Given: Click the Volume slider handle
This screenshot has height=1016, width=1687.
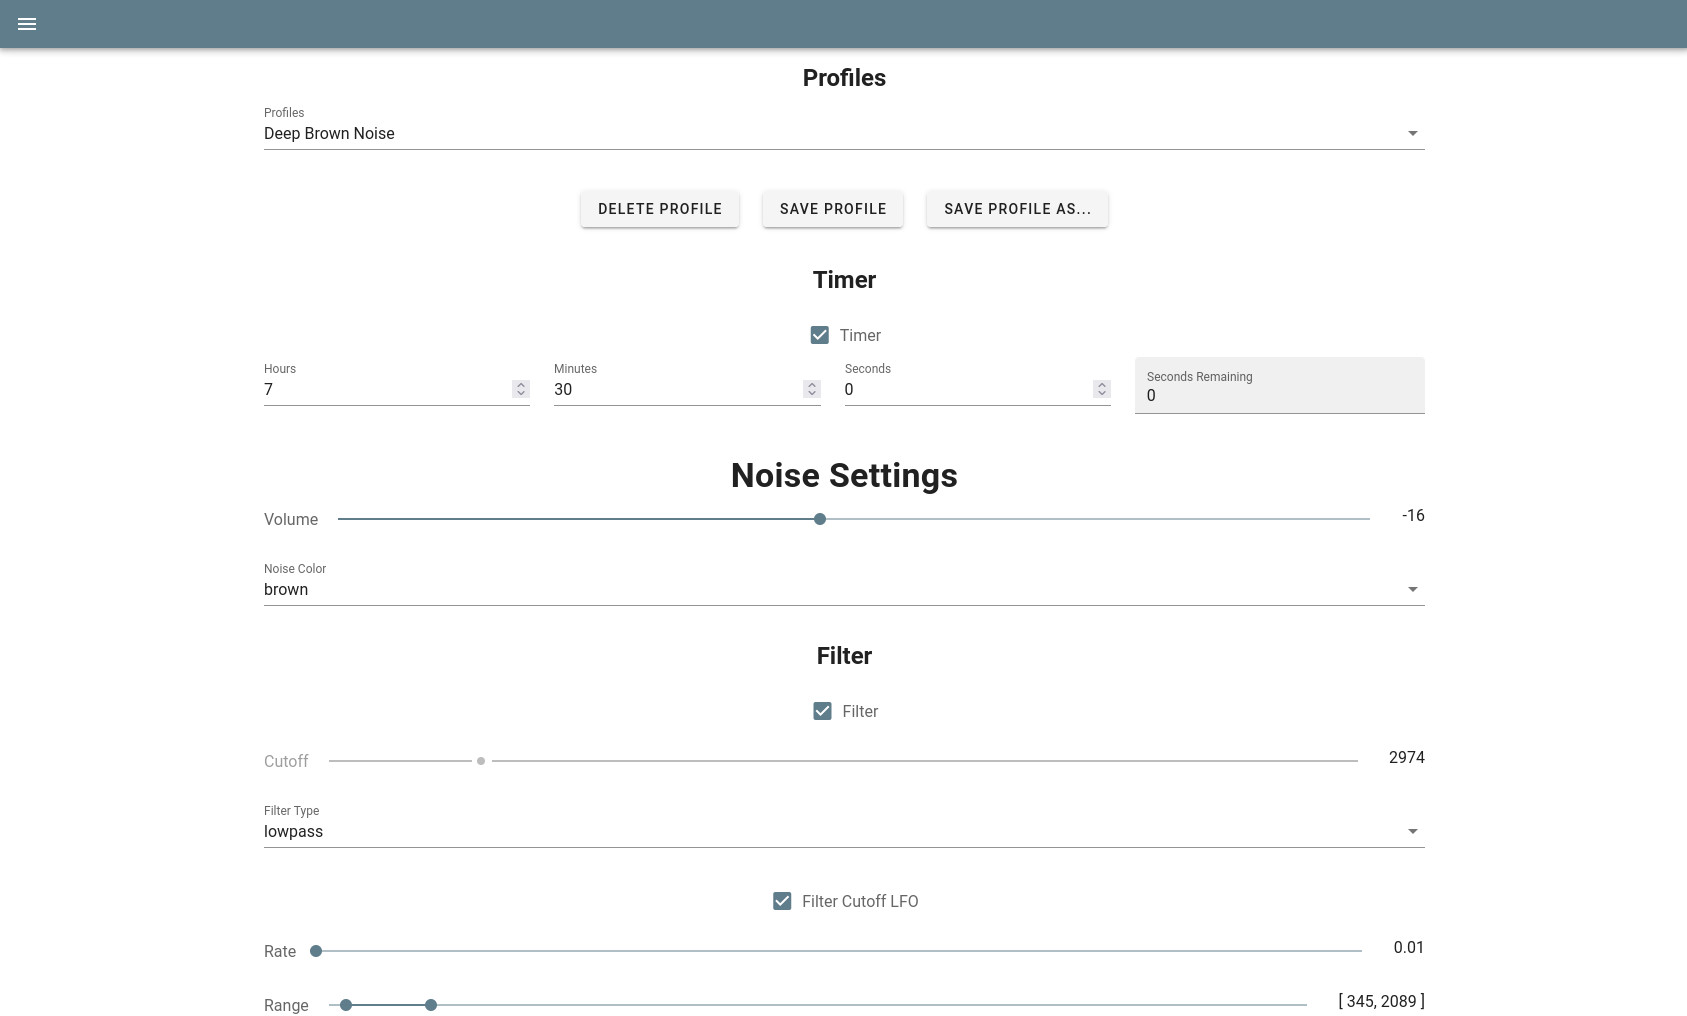Looking at the screenshot, I should (820, 519).
